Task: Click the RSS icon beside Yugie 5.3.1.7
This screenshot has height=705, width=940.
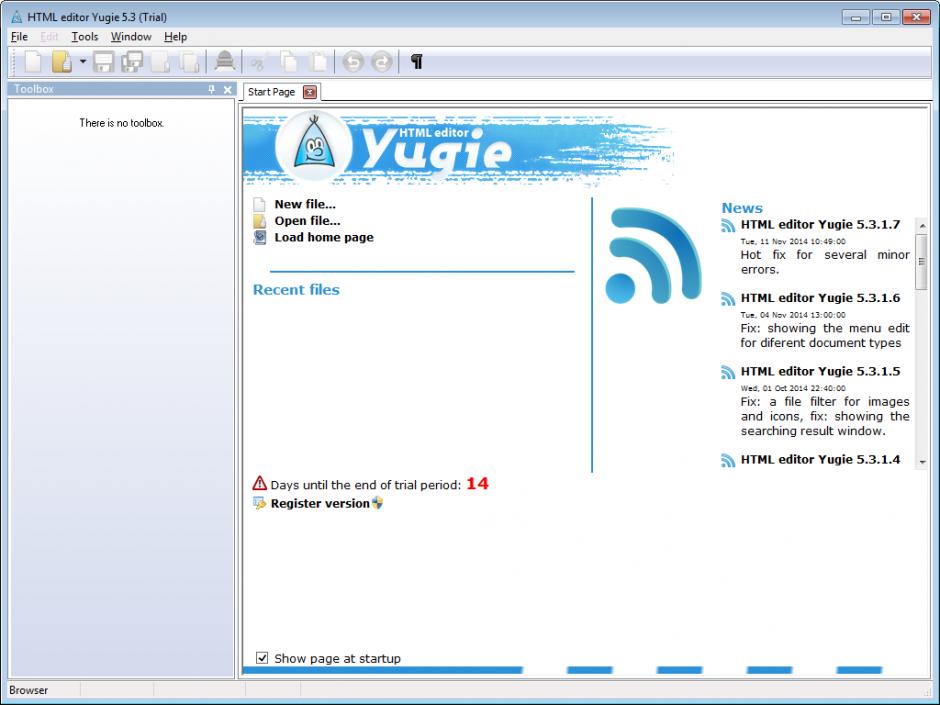Action: [x=728, y=226]
